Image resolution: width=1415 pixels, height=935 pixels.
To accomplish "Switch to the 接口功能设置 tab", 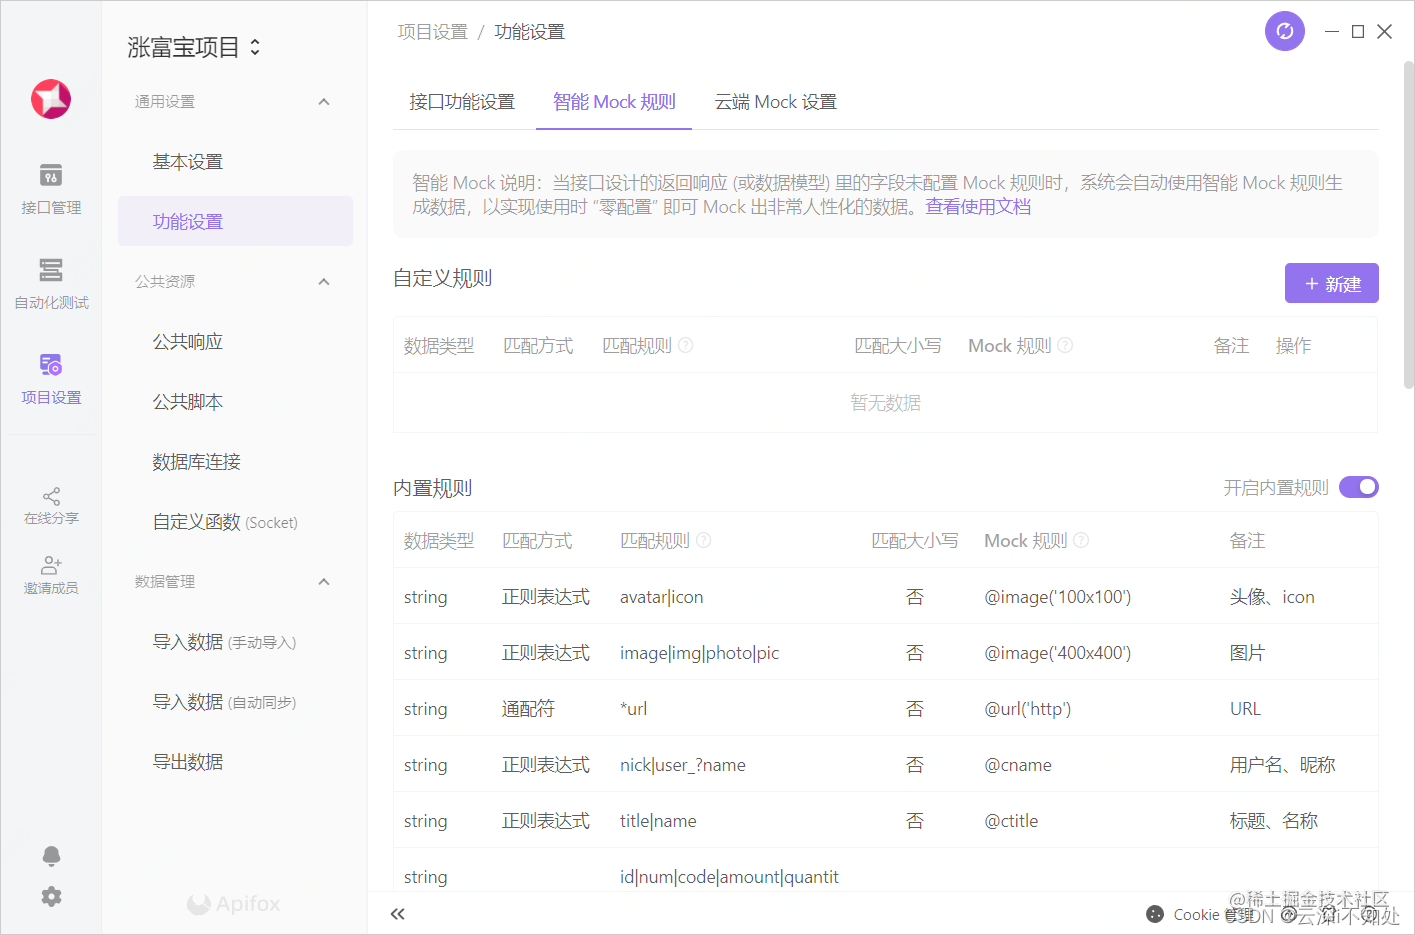I will click(462, 102).
